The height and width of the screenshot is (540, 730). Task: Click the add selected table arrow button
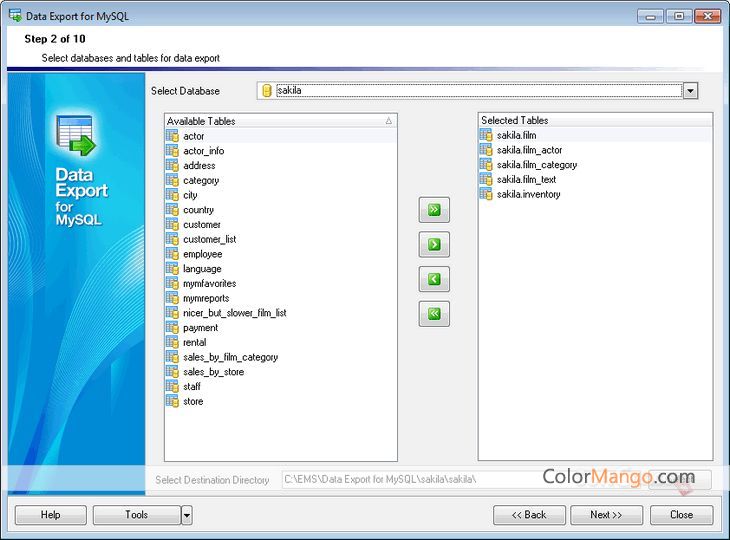click(434, 244)
